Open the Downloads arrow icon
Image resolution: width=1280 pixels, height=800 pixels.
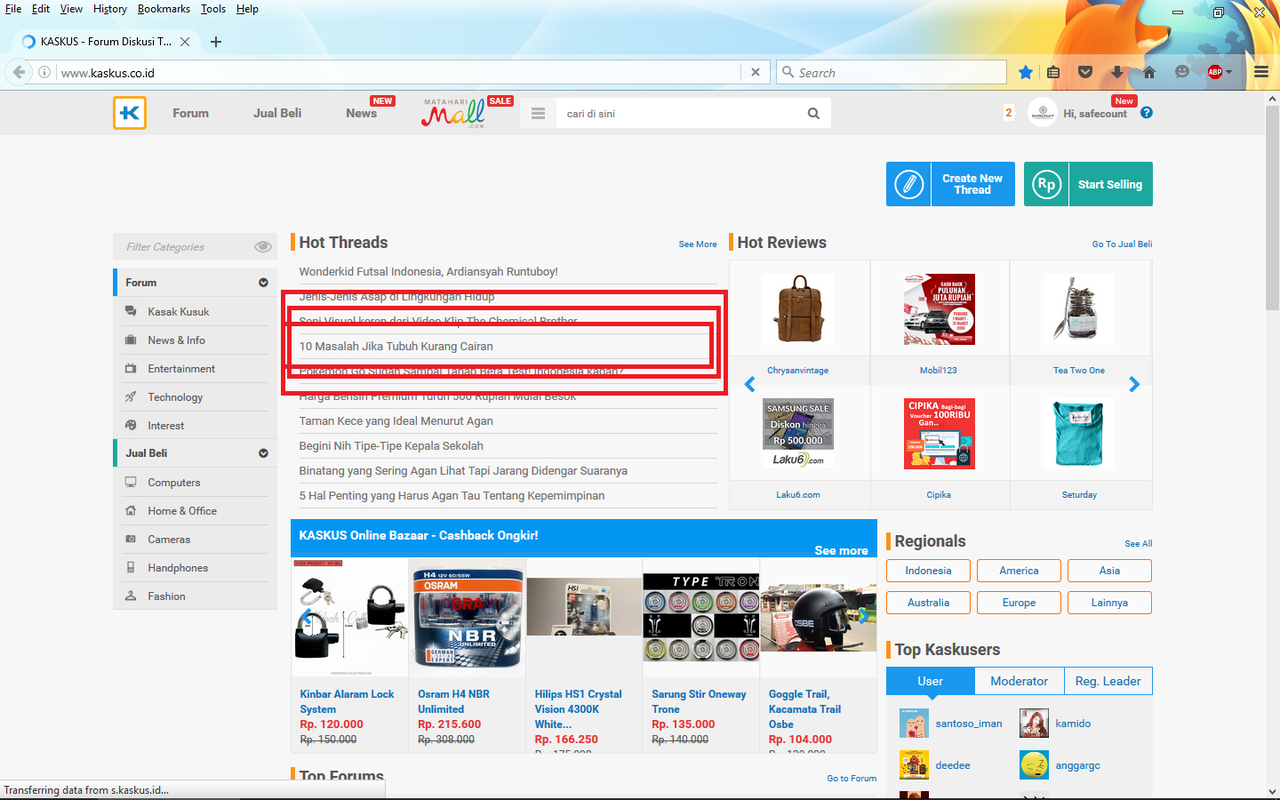[x=1117, y=72]
